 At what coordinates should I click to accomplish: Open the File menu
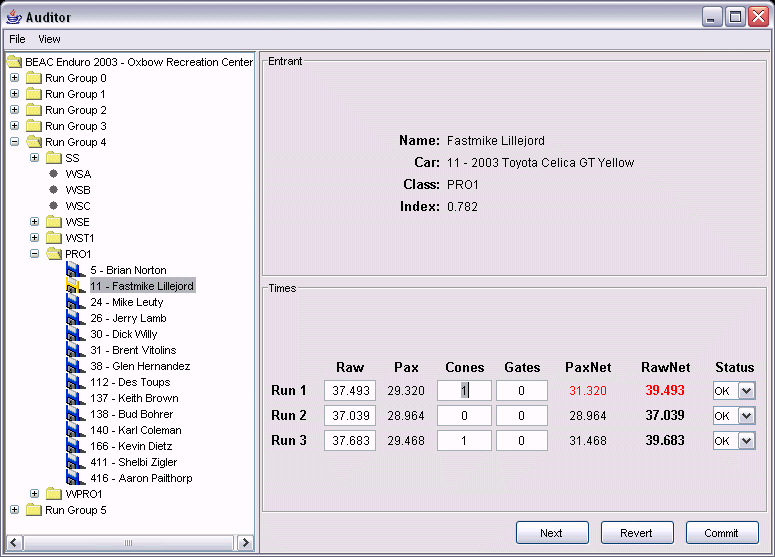click(x=17, y=39)
